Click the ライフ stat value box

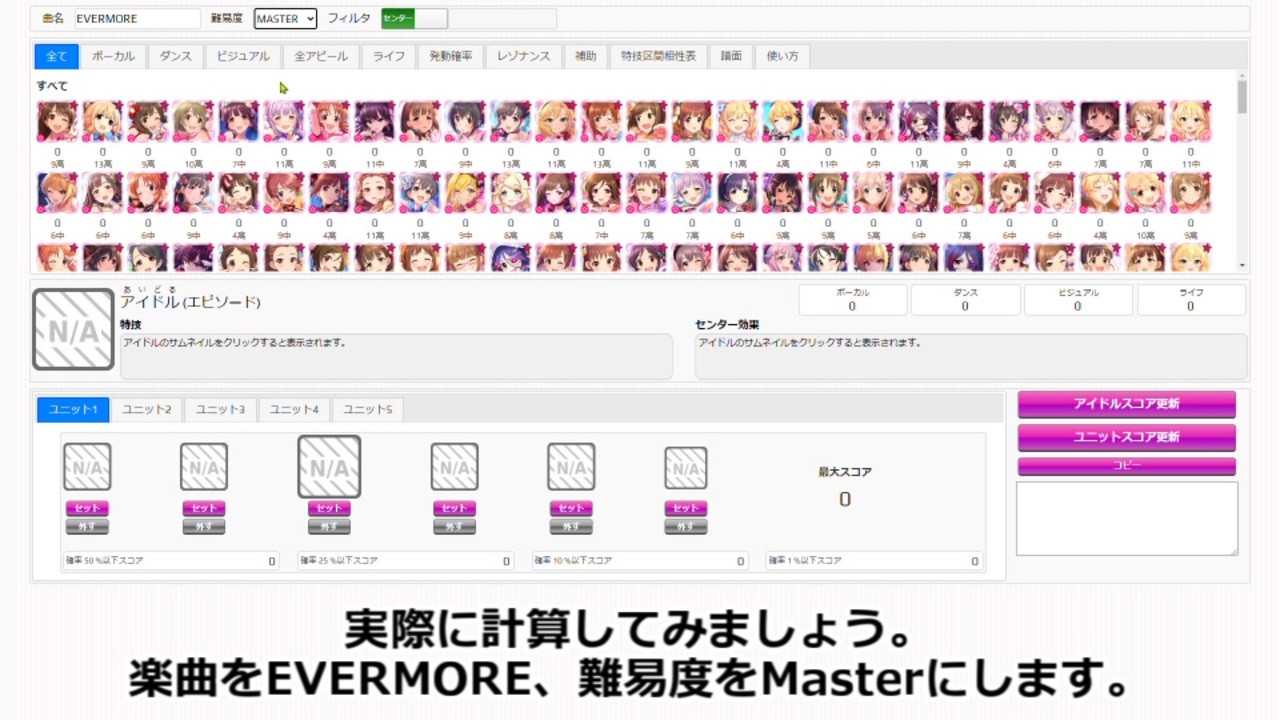[1191, 300]
